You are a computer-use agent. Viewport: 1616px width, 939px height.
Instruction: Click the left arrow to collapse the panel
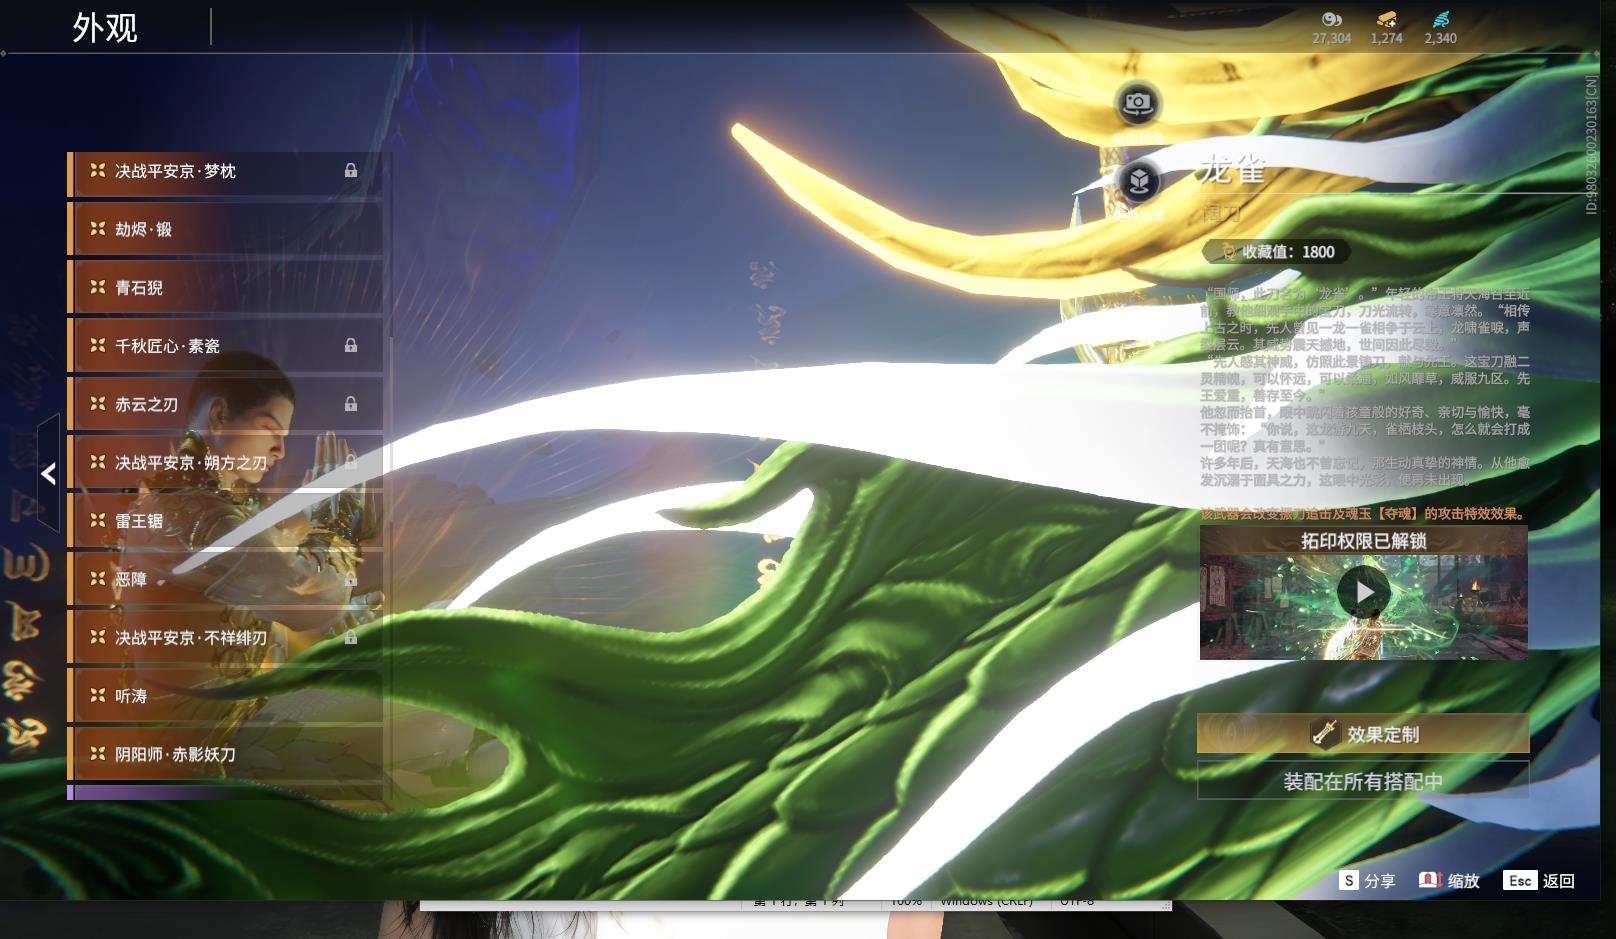(x=48, y=473)
